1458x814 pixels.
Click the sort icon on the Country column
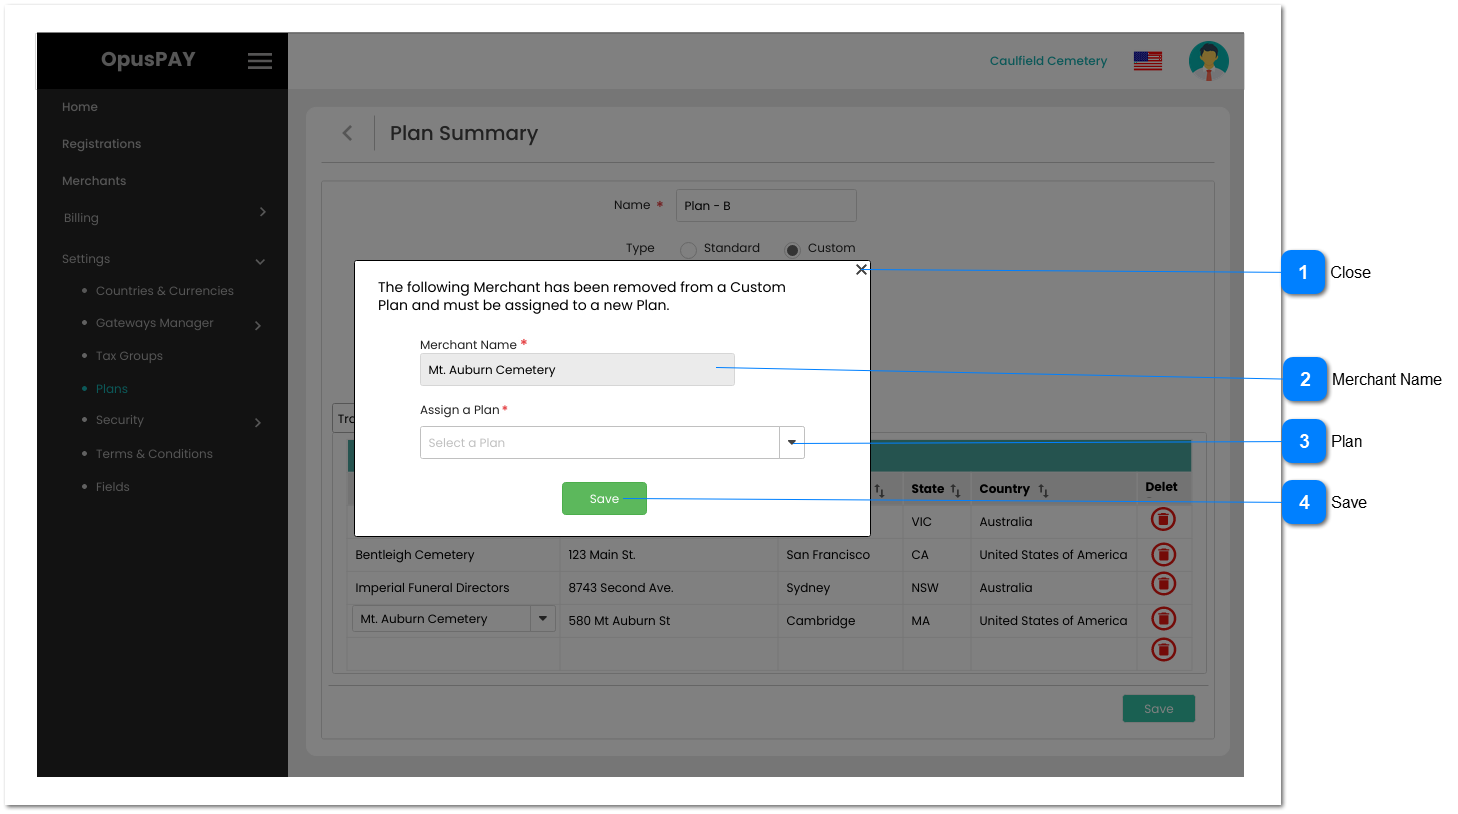click(1041, 490)
